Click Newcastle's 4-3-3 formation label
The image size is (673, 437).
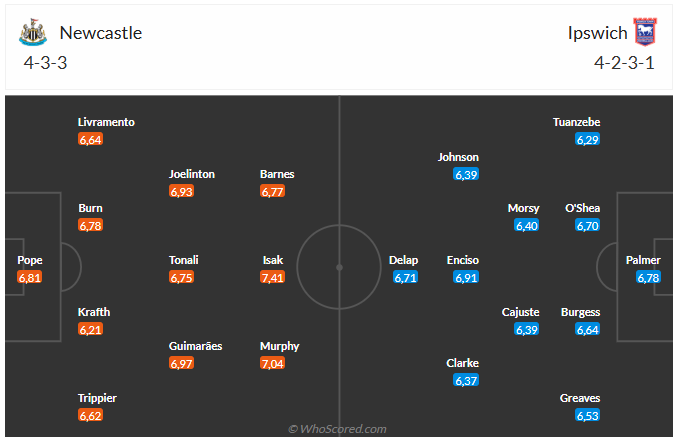coord(45,62)
